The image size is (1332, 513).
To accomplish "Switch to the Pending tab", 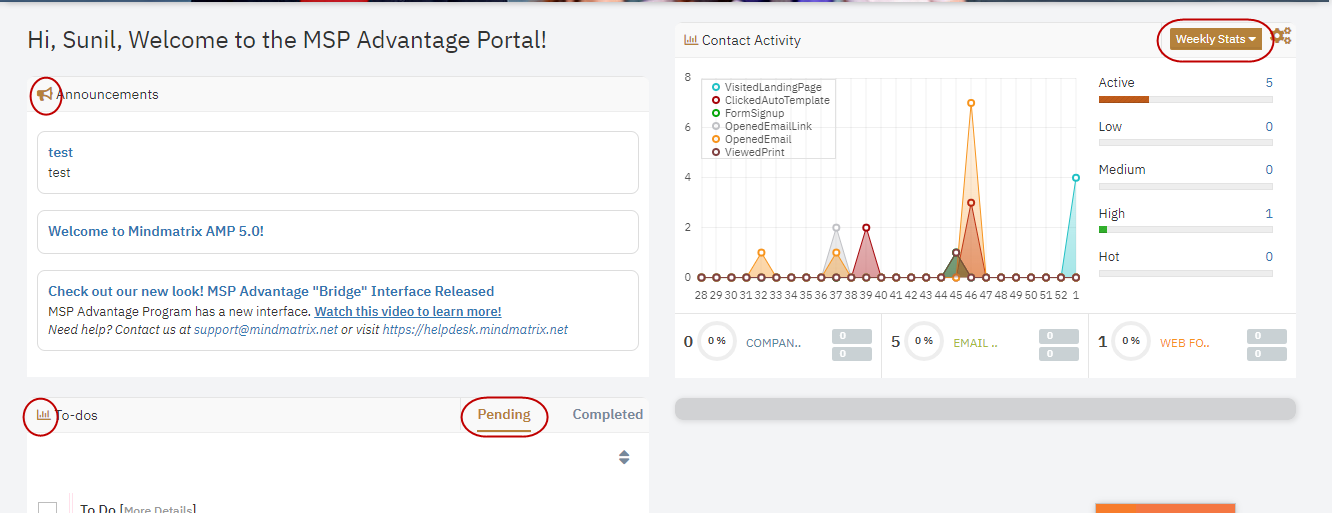I will pyautogui.click(x=504, y=414).
